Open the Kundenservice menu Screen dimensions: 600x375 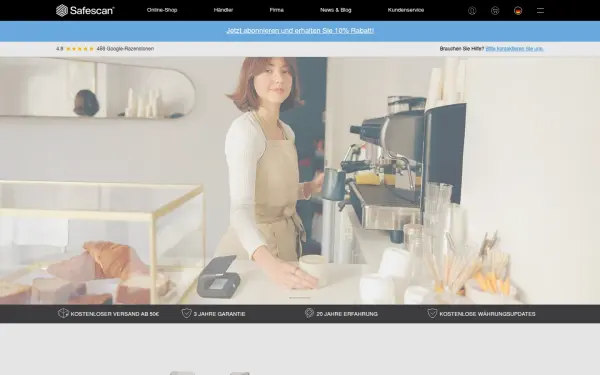point(406,10)
